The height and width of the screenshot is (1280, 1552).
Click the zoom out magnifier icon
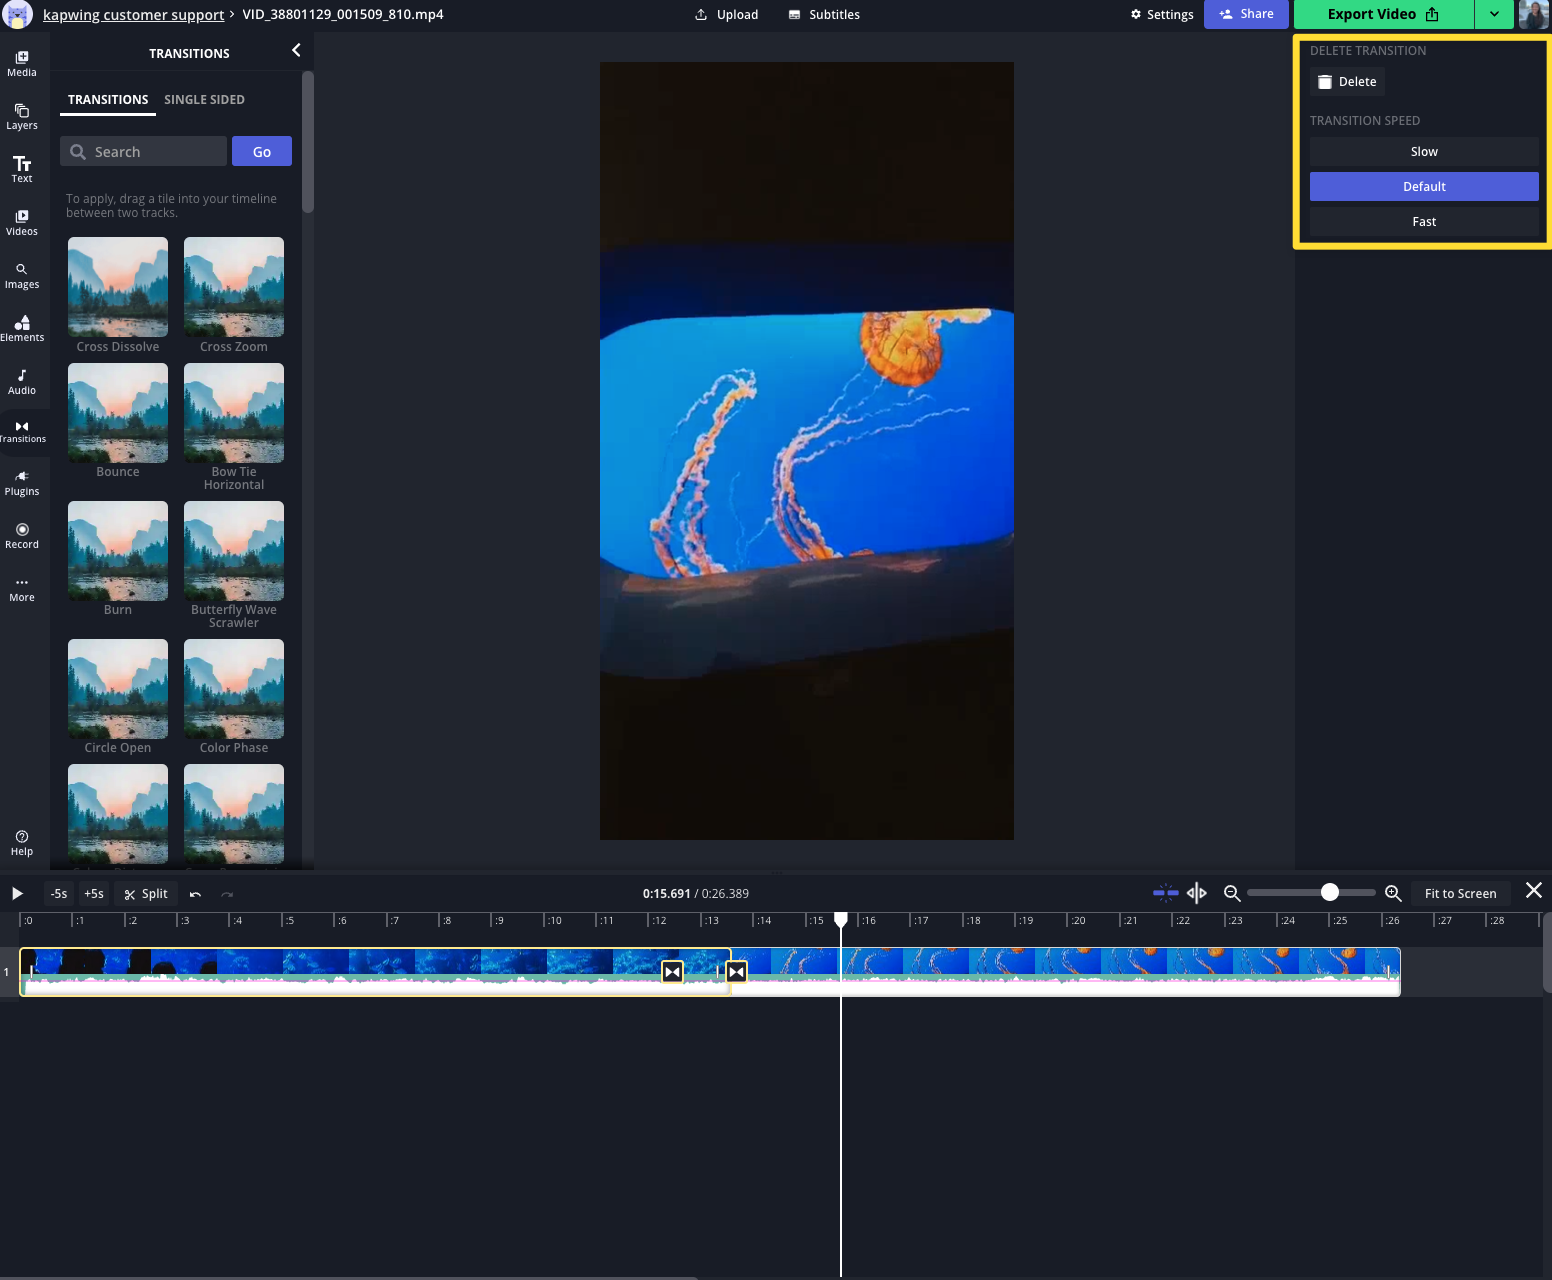[x=1232, y=893]
